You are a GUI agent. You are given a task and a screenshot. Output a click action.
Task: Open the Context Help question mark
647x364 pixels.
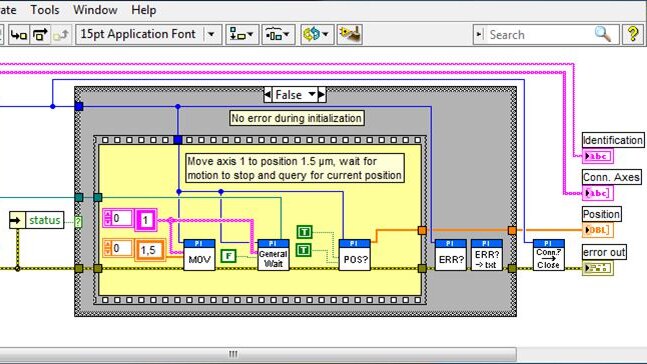(633, 34)
